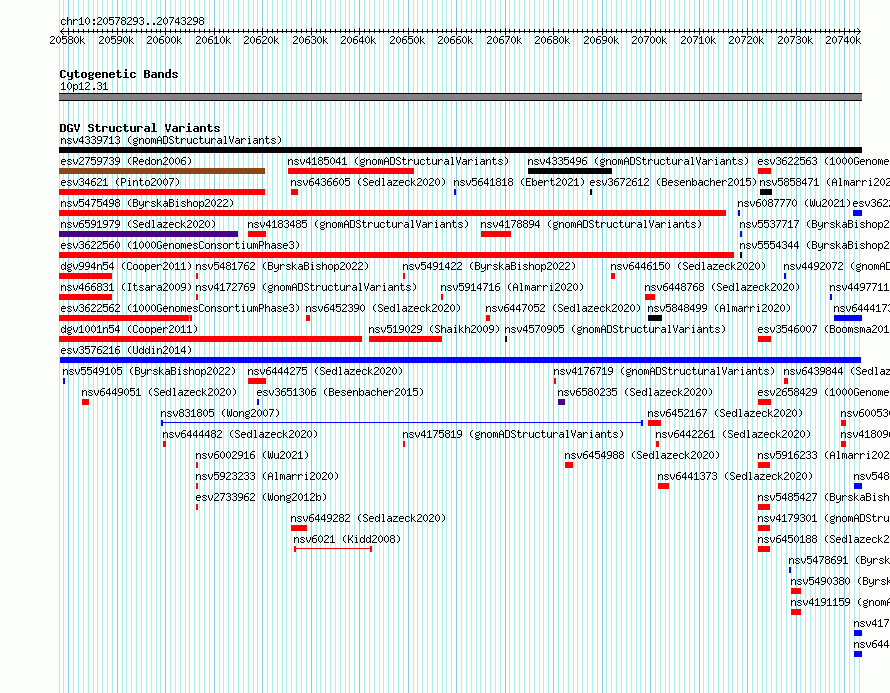890x693 pixels.
Task: Open the nsv5491422 (ByrskaBishop2022) label
Action: [489, 266]
